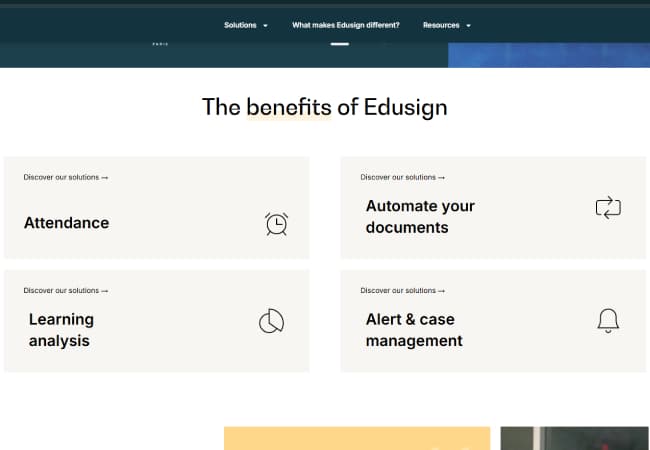Open the Solutions dropdown menu
650x450 pixels.
pyautogui.click(x=245, y=25)
